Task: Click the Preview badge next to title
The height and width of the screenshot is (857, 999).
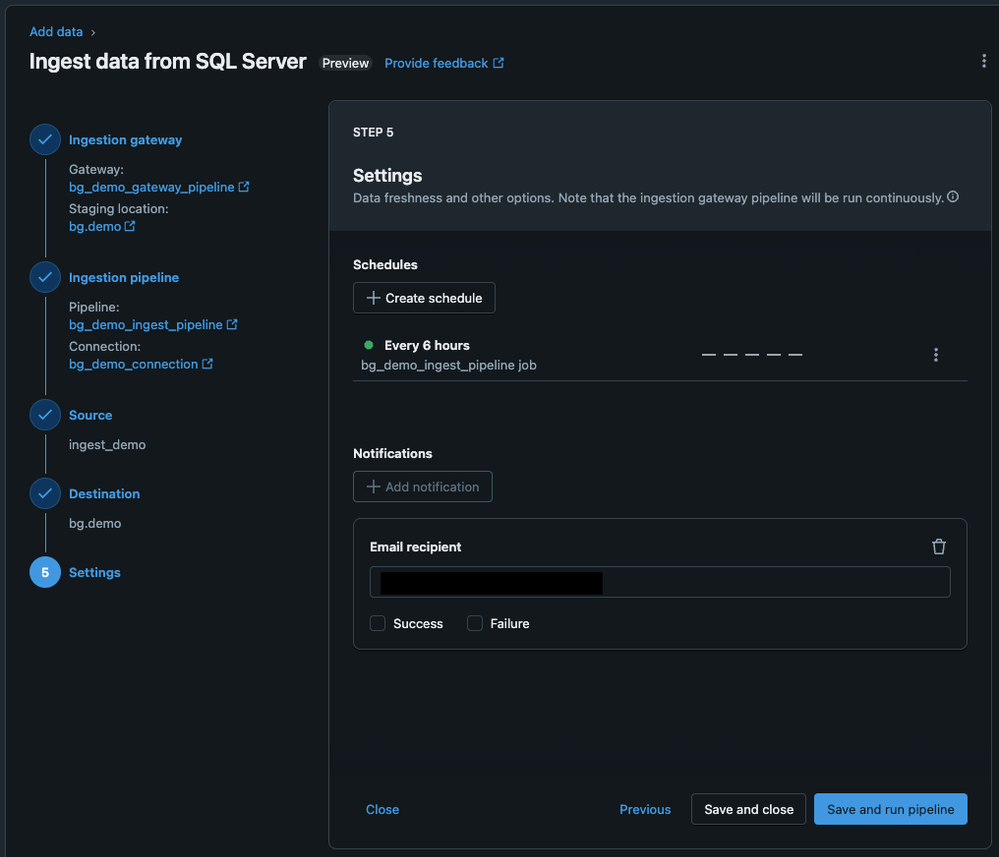Action: click(345, 63)
